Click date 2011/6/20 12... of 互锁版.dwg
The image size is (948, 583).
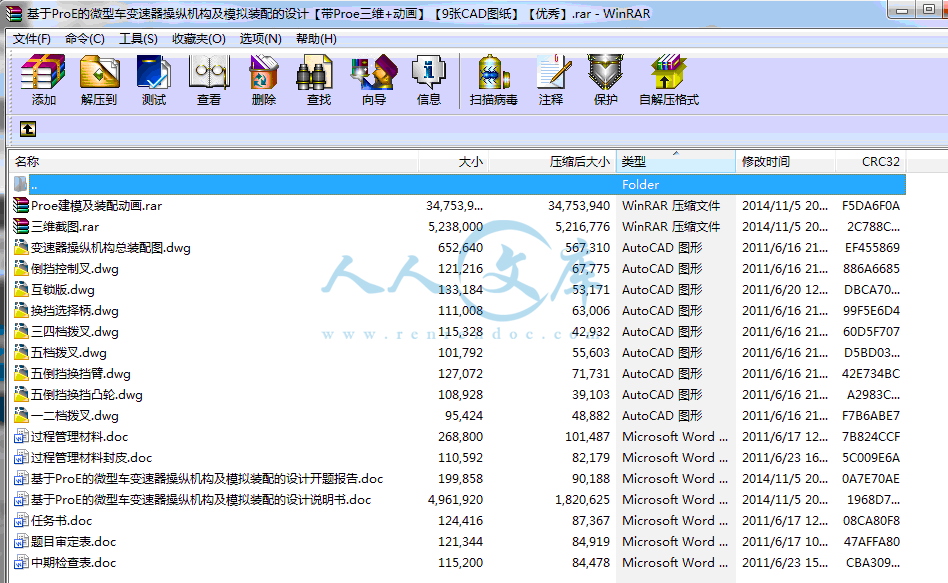click(x=785, y=290)
